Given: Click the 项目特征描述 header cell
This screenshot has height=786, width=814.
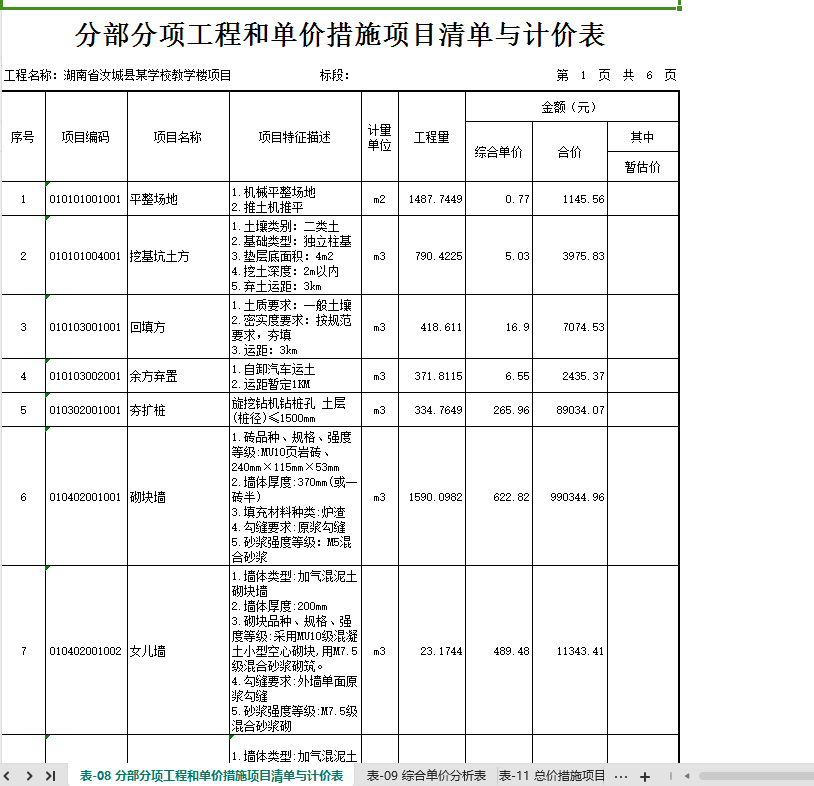Looking at the screenshot, I should (x=295, y=137).
